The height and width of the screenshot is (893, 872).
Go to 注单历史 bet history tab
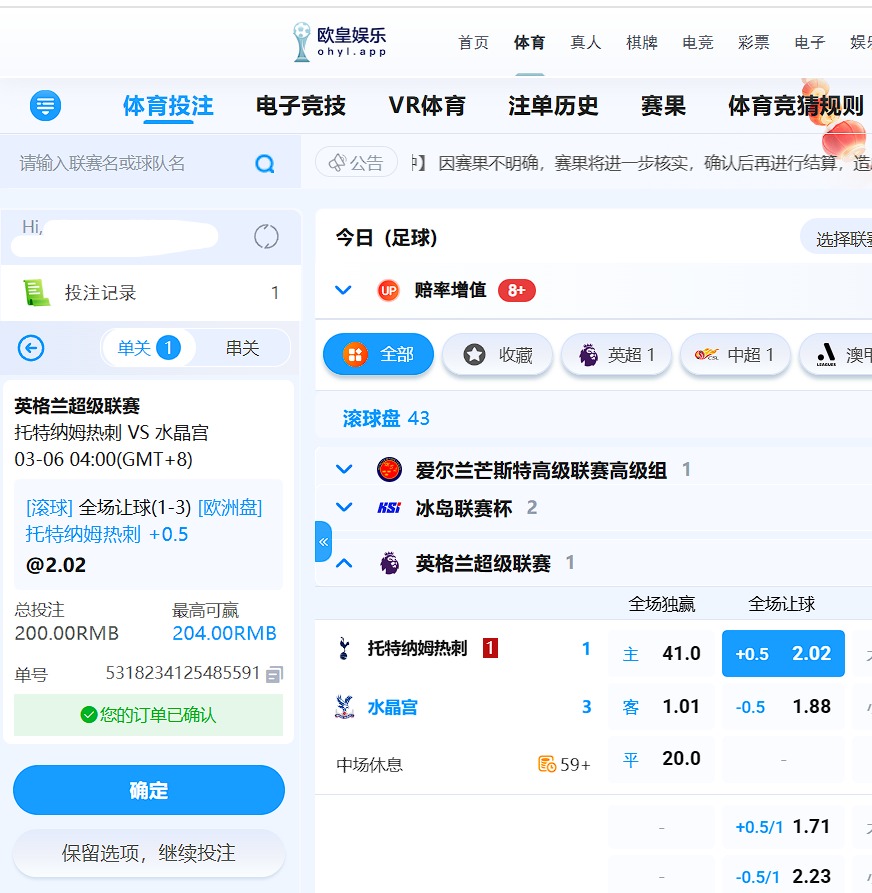click(x=553, y=106)
